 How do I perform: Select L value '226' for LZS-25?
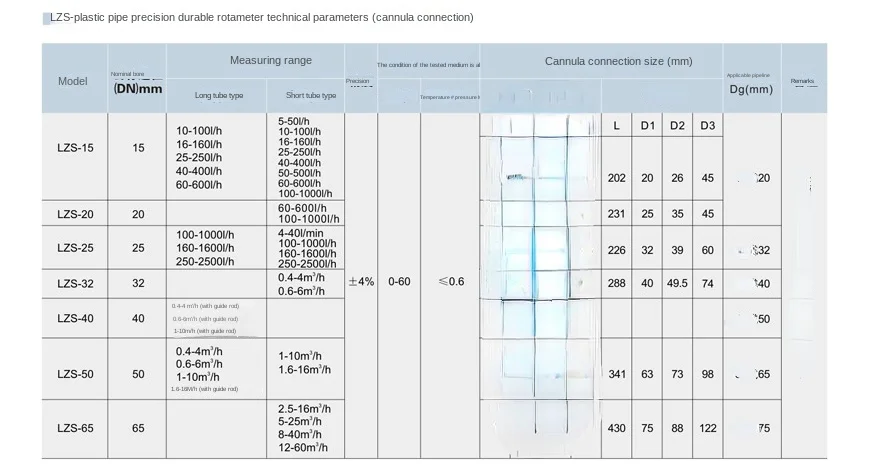[616, 250]
